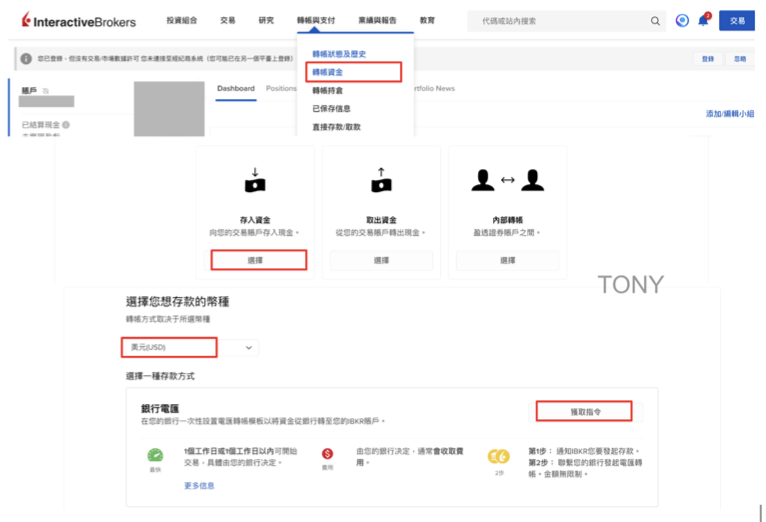The image size is (766, 522).
Task: Open the 轉帳與支付 menu
Action: click(x=316, y=21)
